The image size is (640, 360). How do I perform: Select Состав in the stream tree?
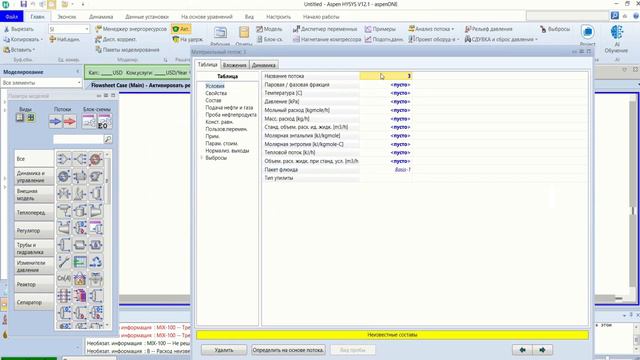[213, 100]
